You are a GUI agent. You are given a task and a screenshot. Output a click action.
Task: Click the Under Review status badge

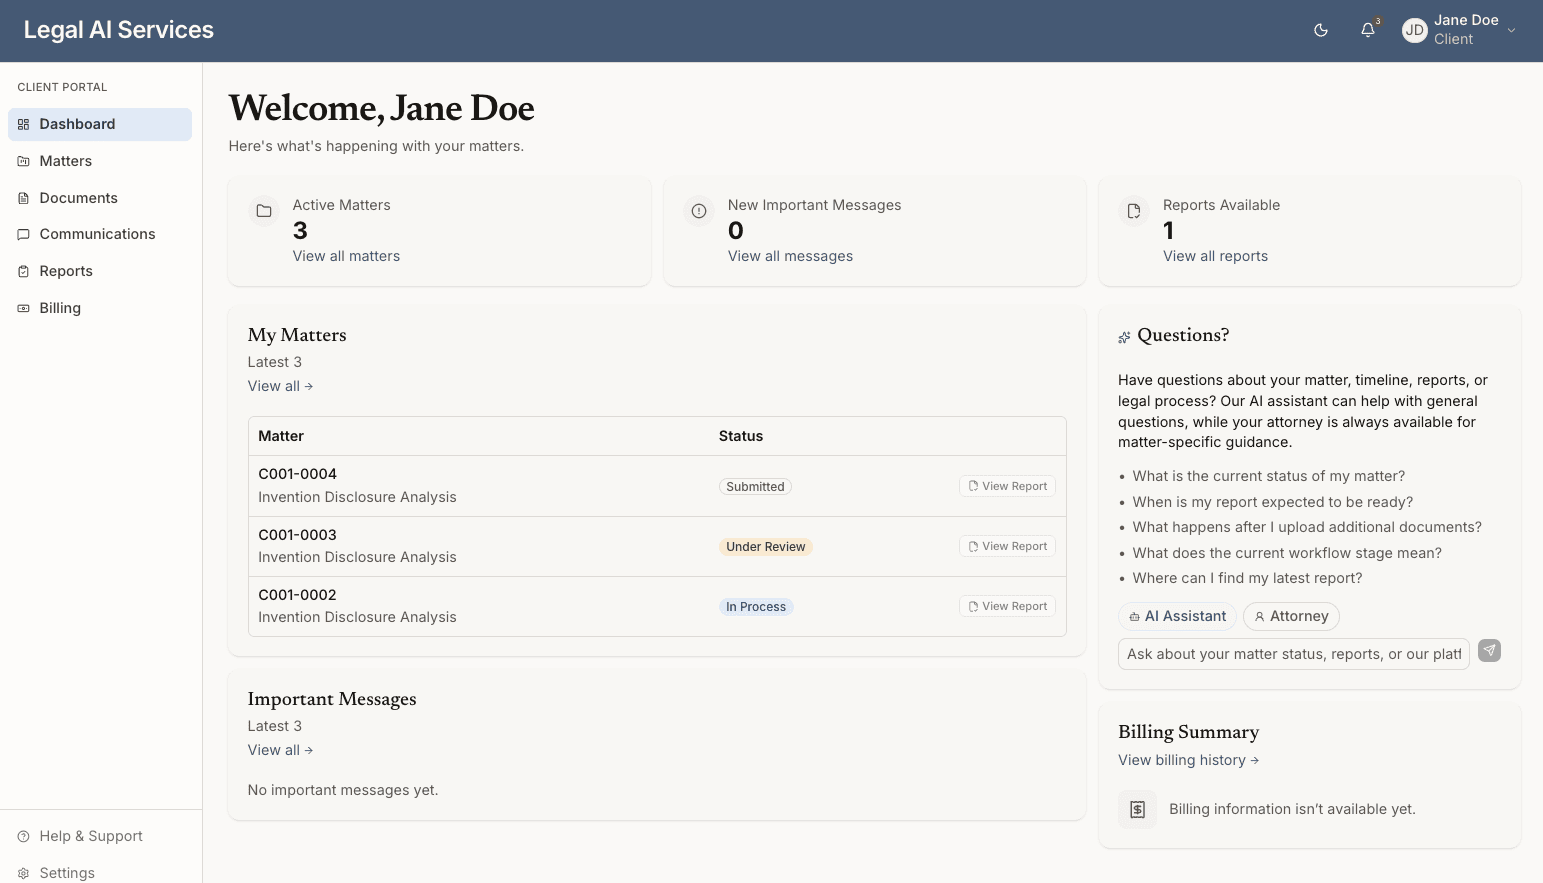point(765,547)
